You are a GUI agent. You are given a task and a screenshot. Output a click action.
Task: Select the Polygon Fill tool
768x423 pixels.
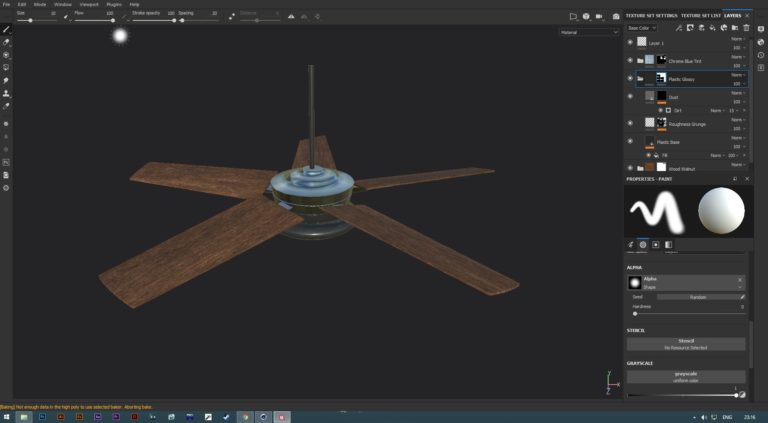point(6,68)
